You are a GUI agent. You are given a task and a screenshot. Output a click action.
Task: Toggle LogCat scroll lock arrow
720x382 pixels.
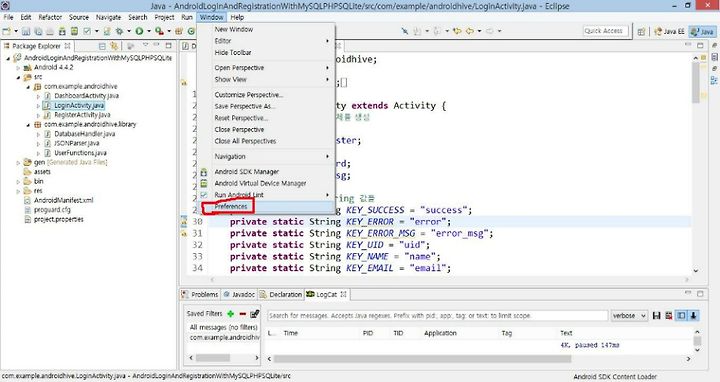693,315
